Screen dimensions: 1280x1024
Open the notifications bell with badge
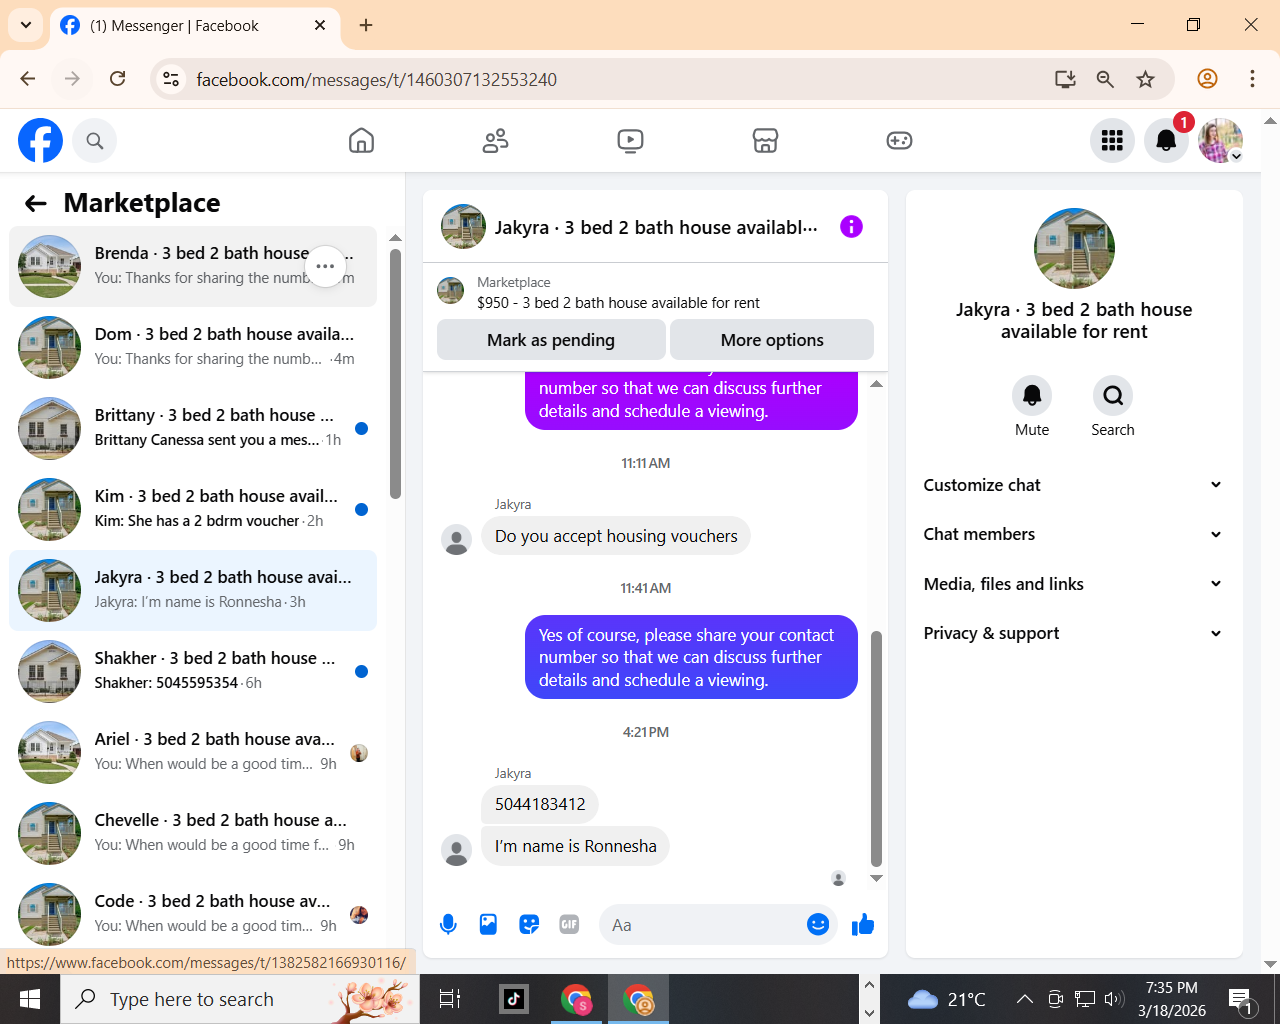(x=1166, y=141)
